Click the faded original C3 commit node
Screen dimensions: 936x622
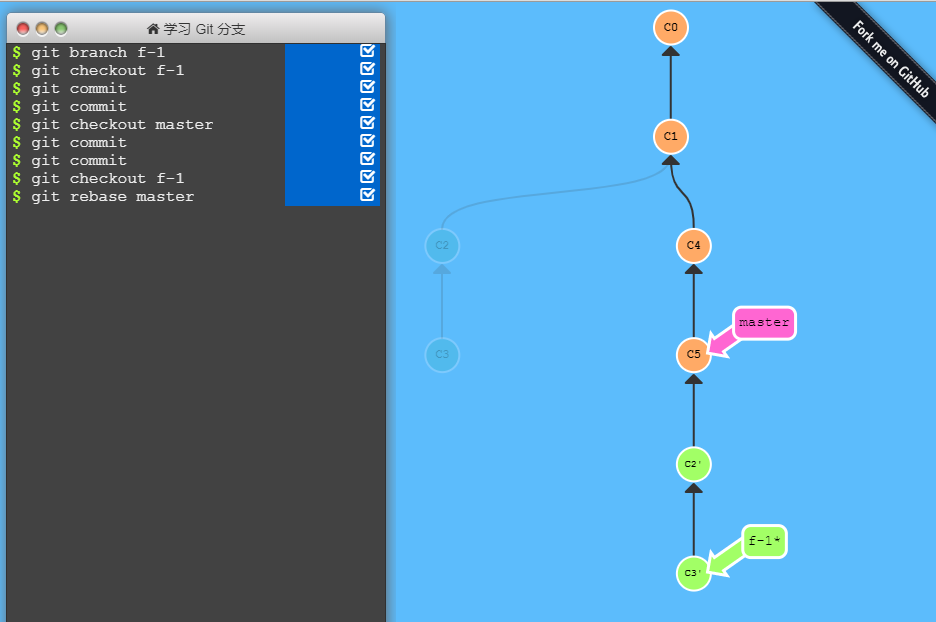[442, 355]
